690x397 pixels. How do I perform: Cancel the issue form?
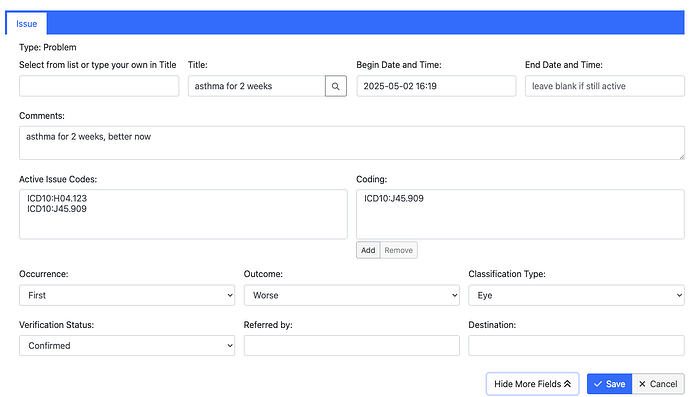[x=658, y=384]
